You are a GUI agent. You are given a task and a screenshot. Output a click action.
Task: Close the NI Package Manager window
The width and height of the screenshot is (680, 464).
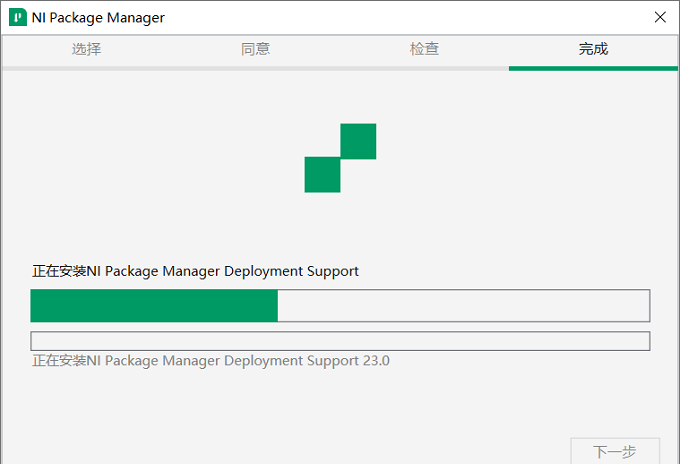660,17
